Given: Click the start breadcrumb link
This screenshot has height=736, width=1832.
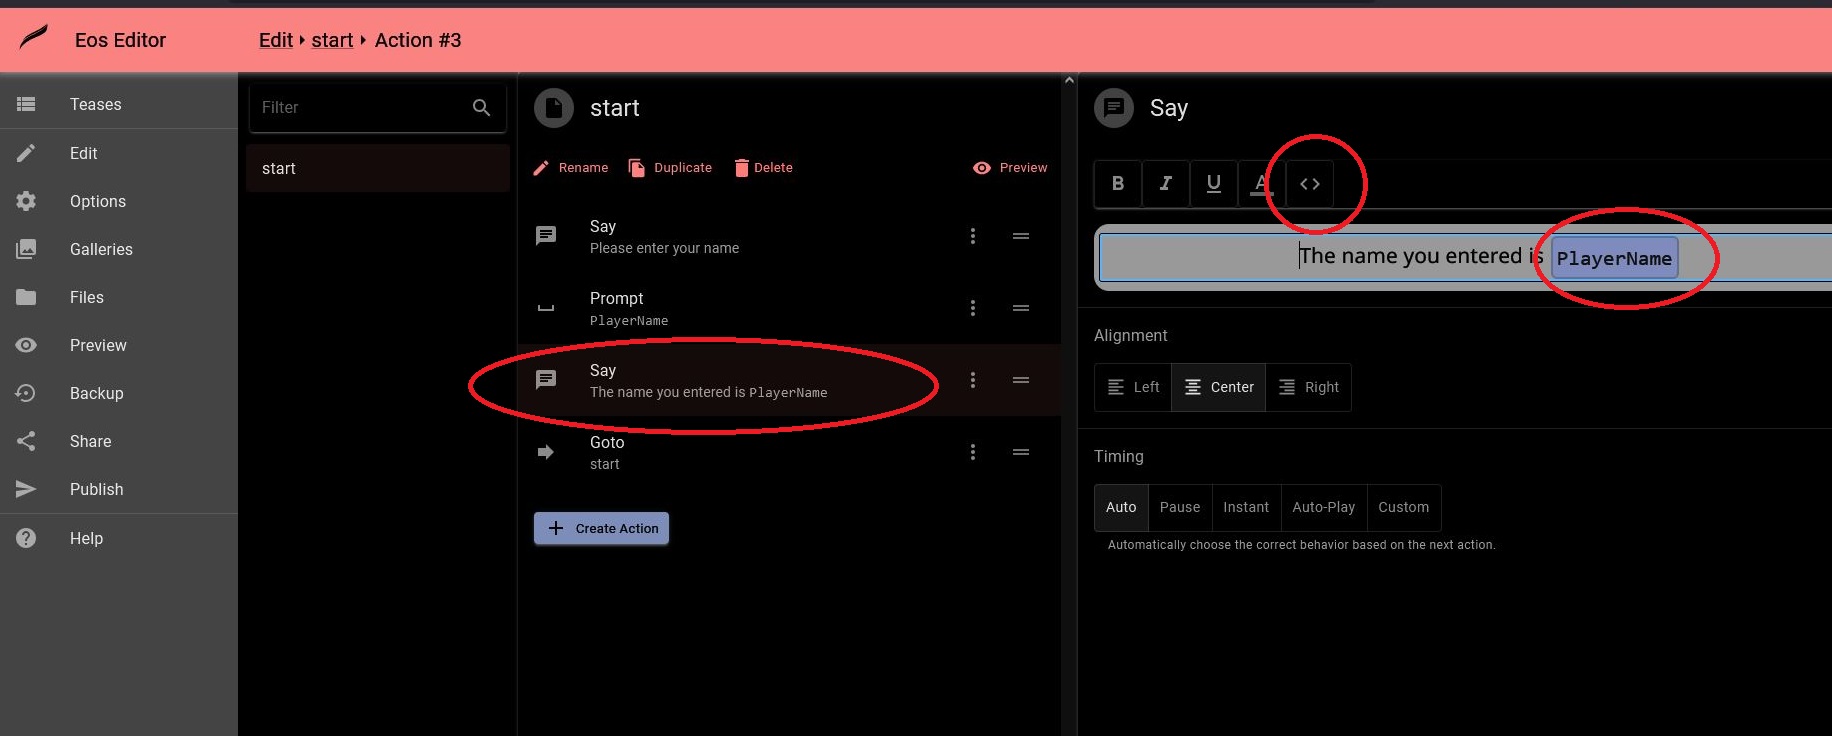Looking at the screenshot, I should 332,40.
